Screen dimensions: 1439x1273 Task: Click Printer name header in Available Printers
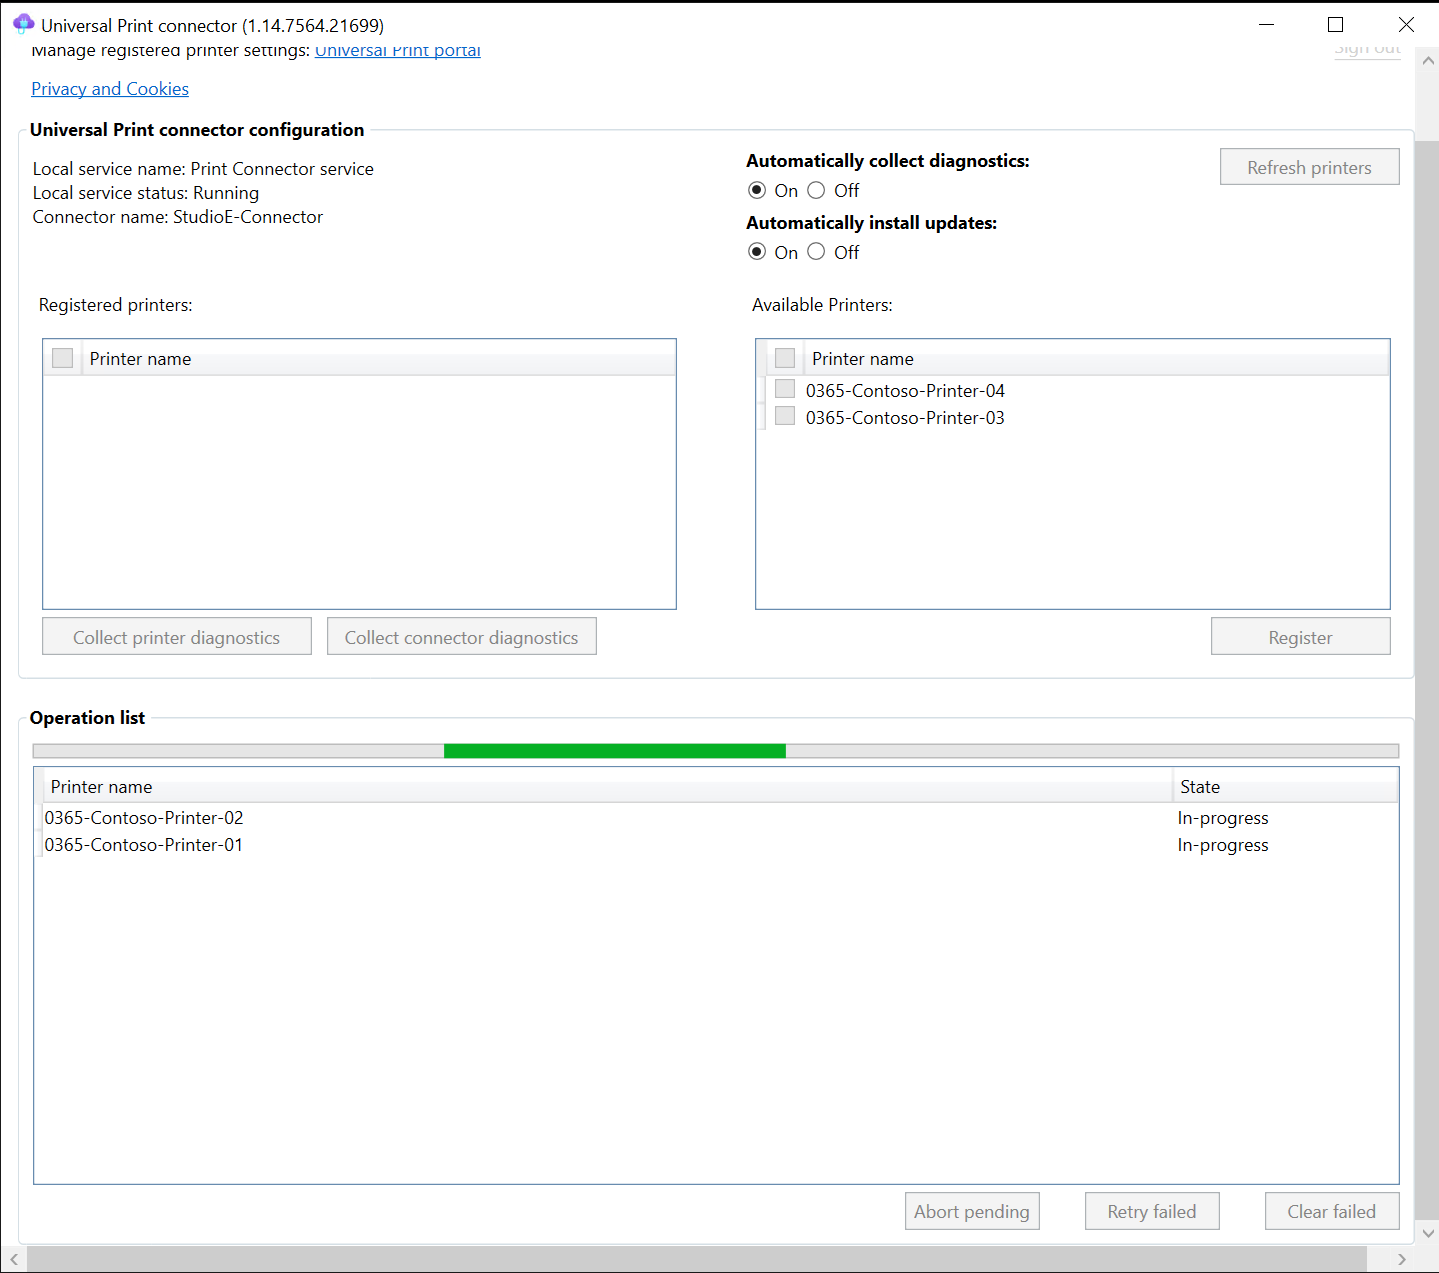(1096, 359)
